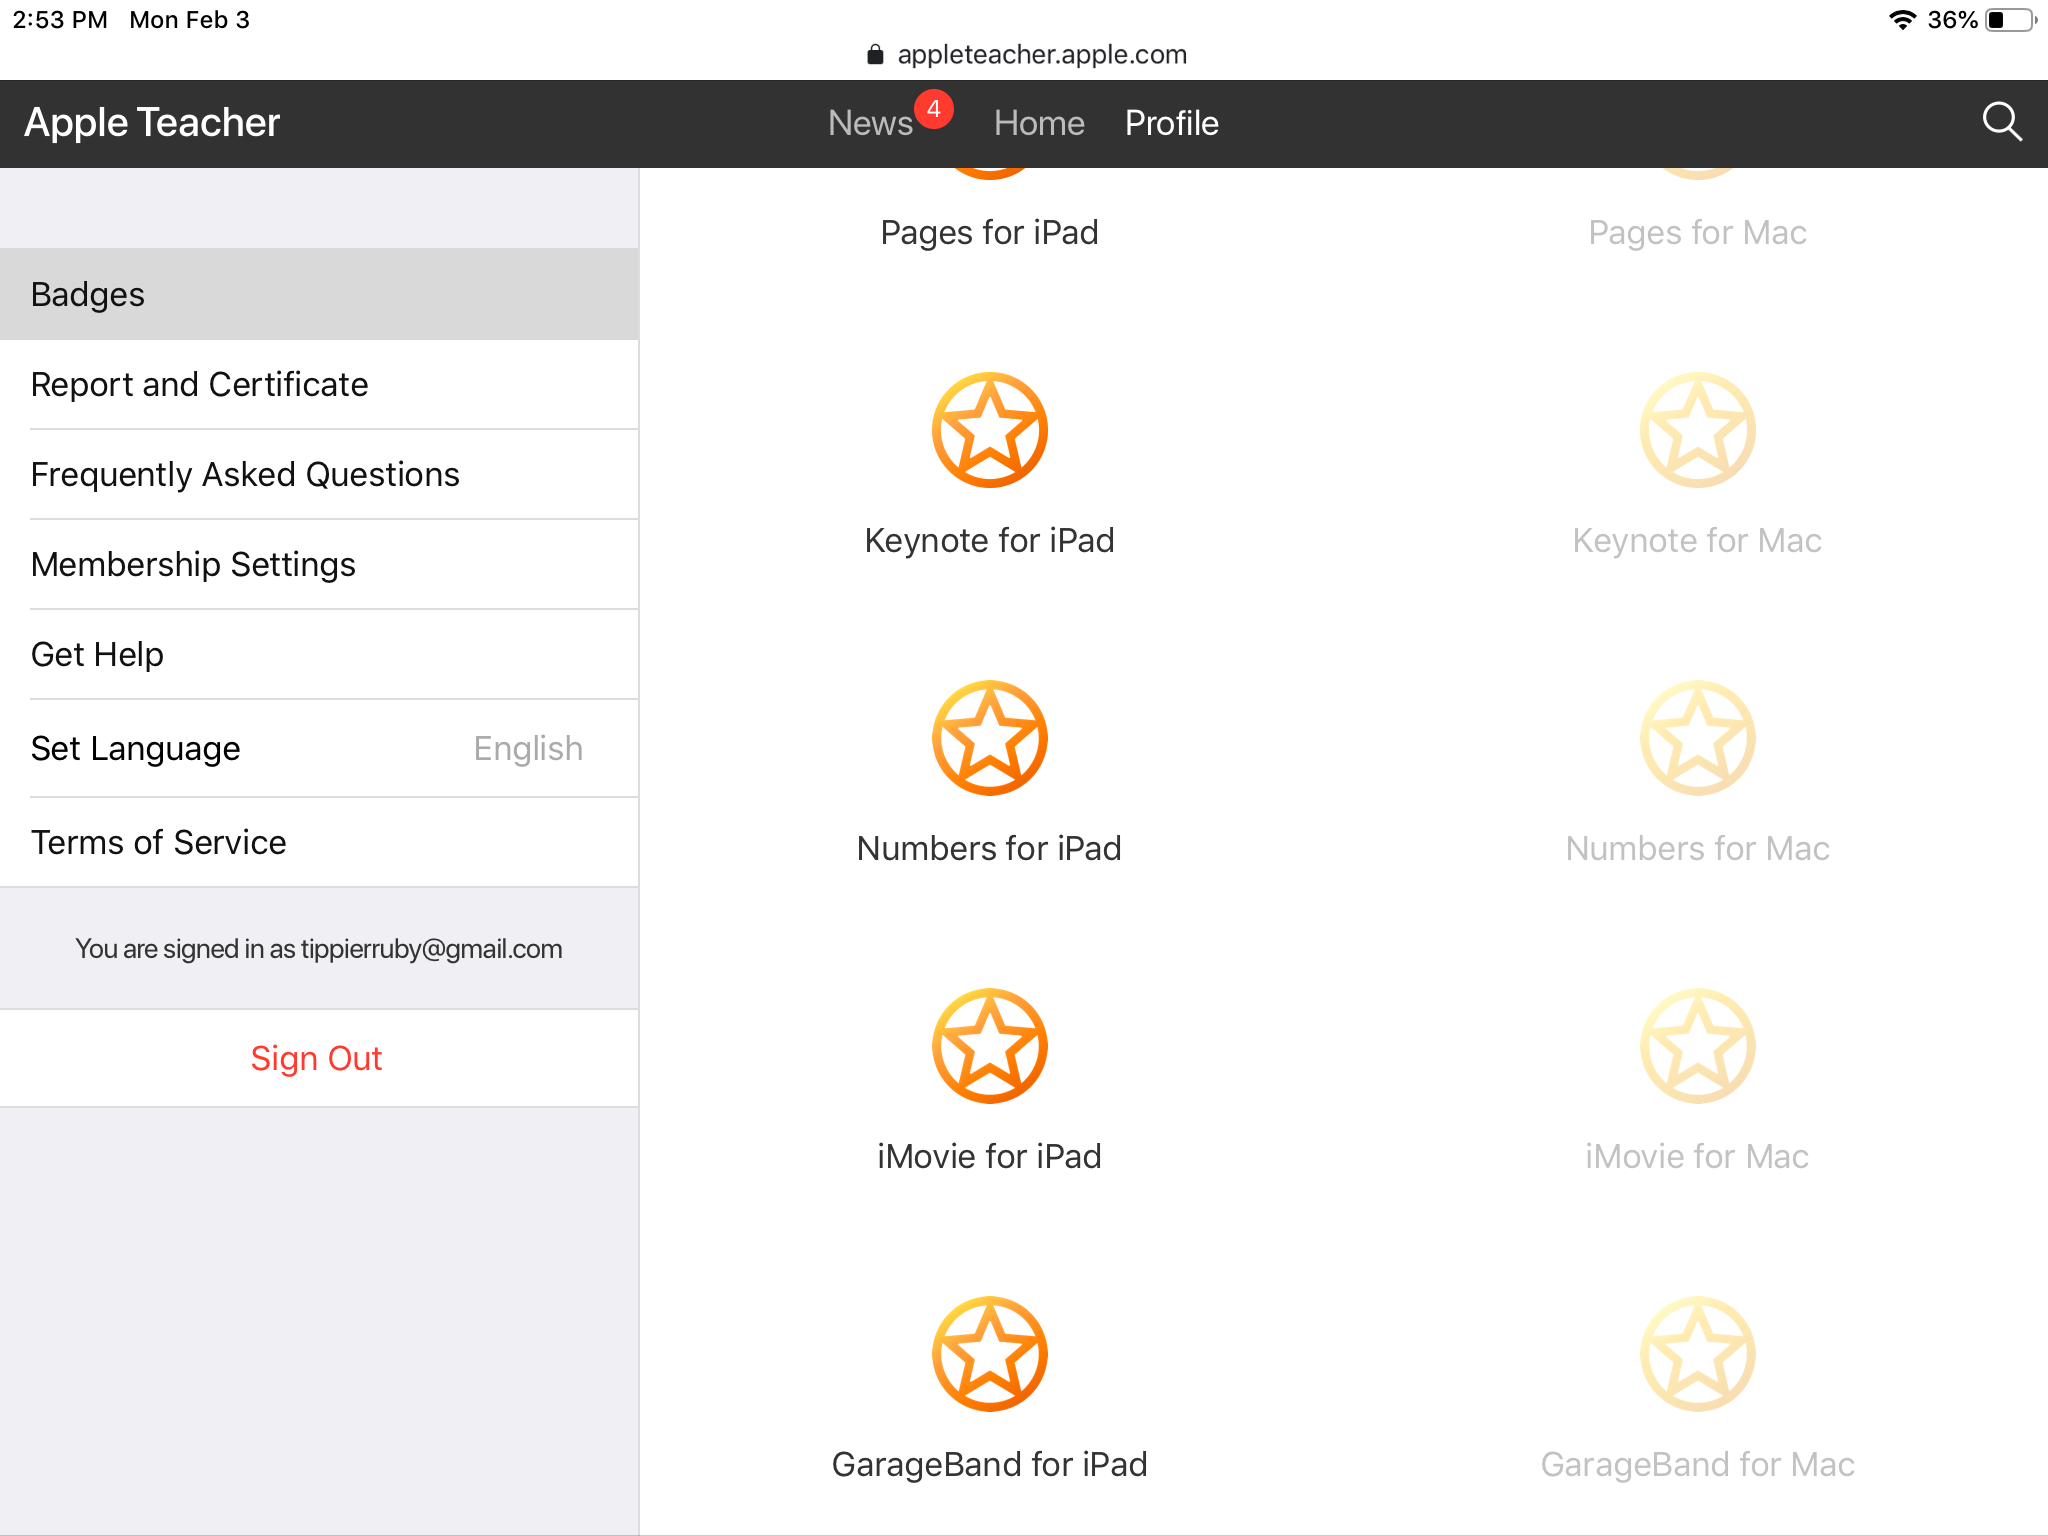The height and width of the screenshot is (1536, 2048).
Task: Select the Numbers for Mac badge icon
Action: [x=1697, y=738]
